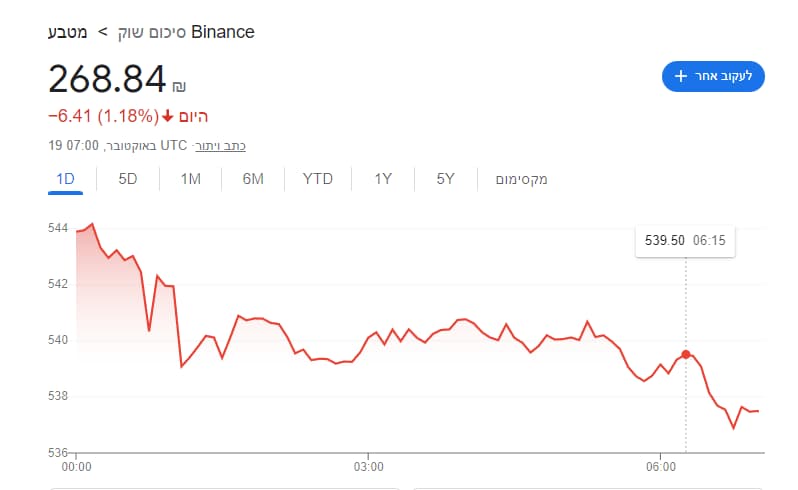This screenshot has width=798, height=490.
Task: Click the 539.50 06:15 chart tooltip
Action: (x=685, y=241)
